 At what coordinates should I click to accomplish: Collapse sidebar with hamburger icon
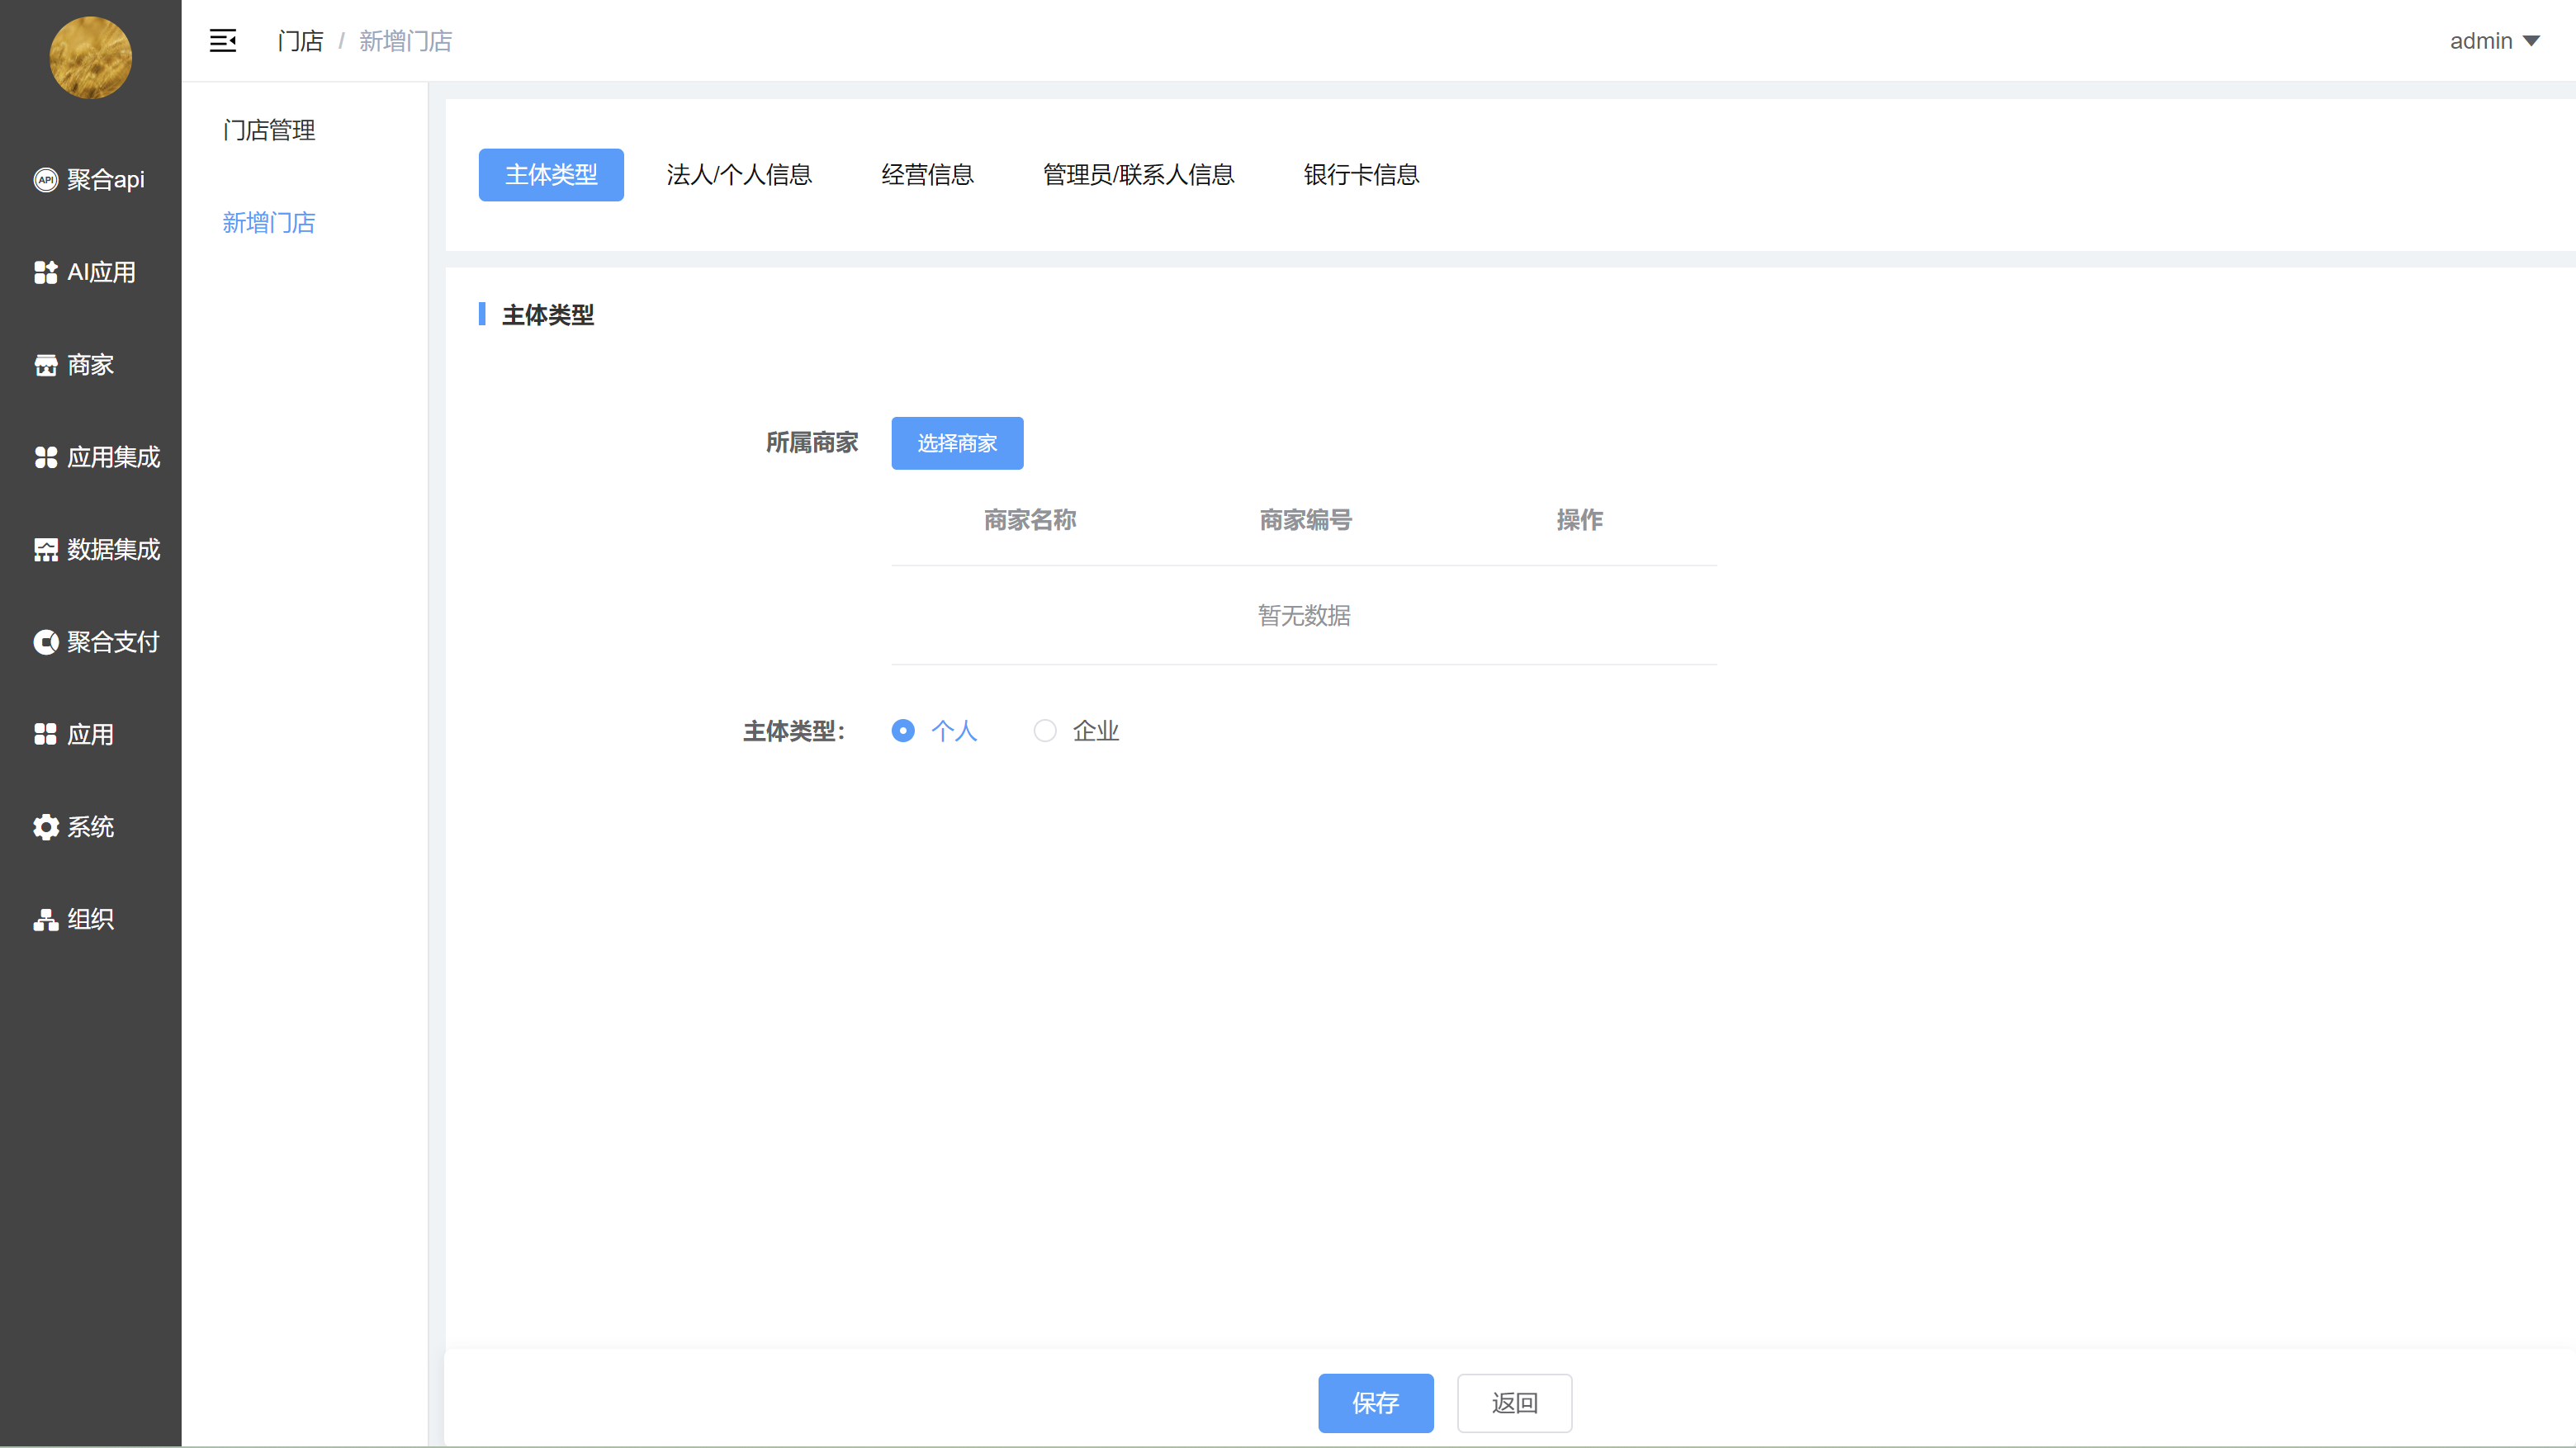coord(222,41)
